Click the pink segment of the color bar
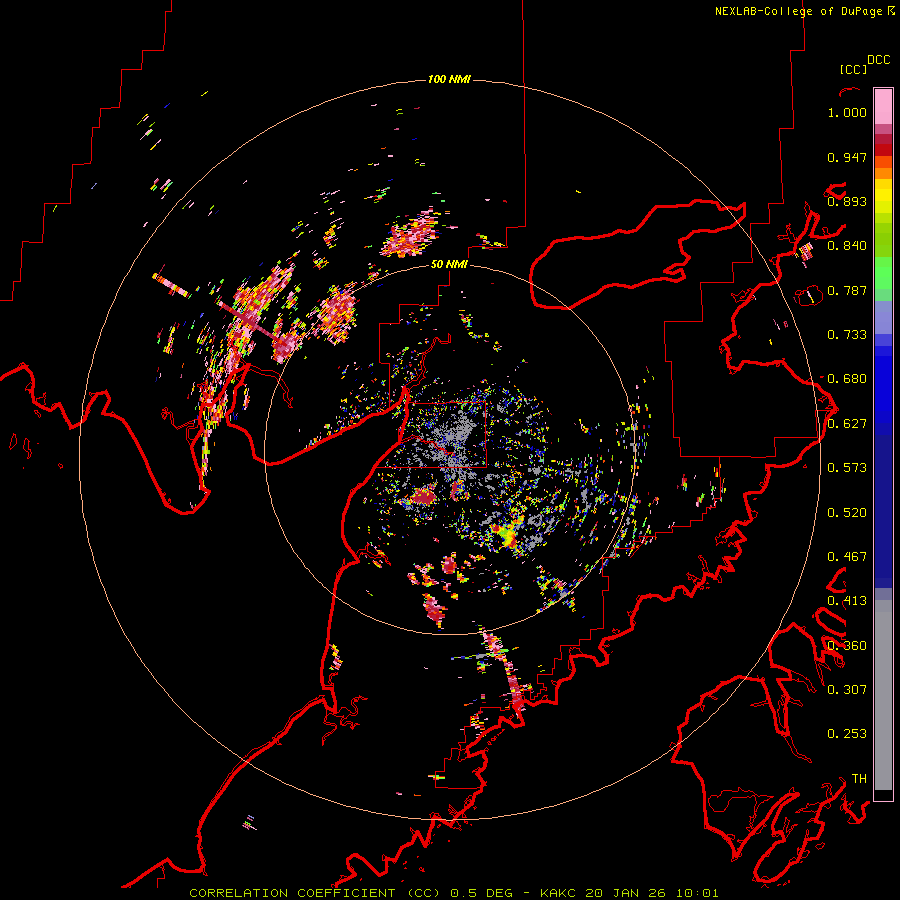The width and height of the screenshot is (900, 900). pyautogui.click(x=883, y=106)
